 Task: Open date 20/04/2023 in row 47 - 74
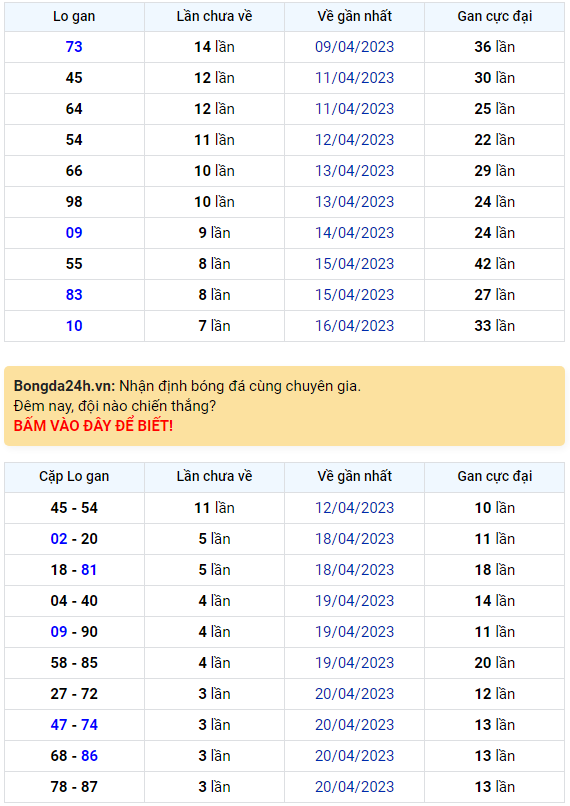355,725
